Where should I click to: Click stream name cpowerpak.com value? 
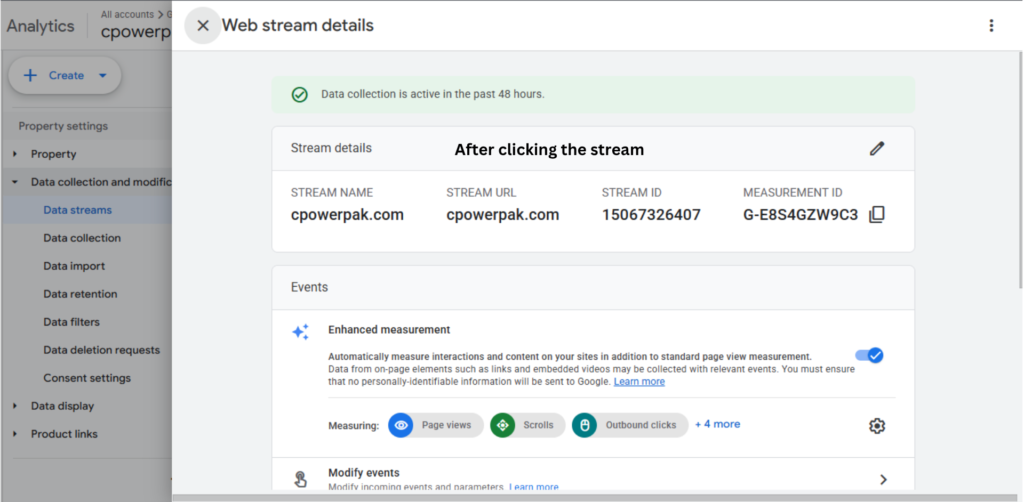(x=347, y=215)
